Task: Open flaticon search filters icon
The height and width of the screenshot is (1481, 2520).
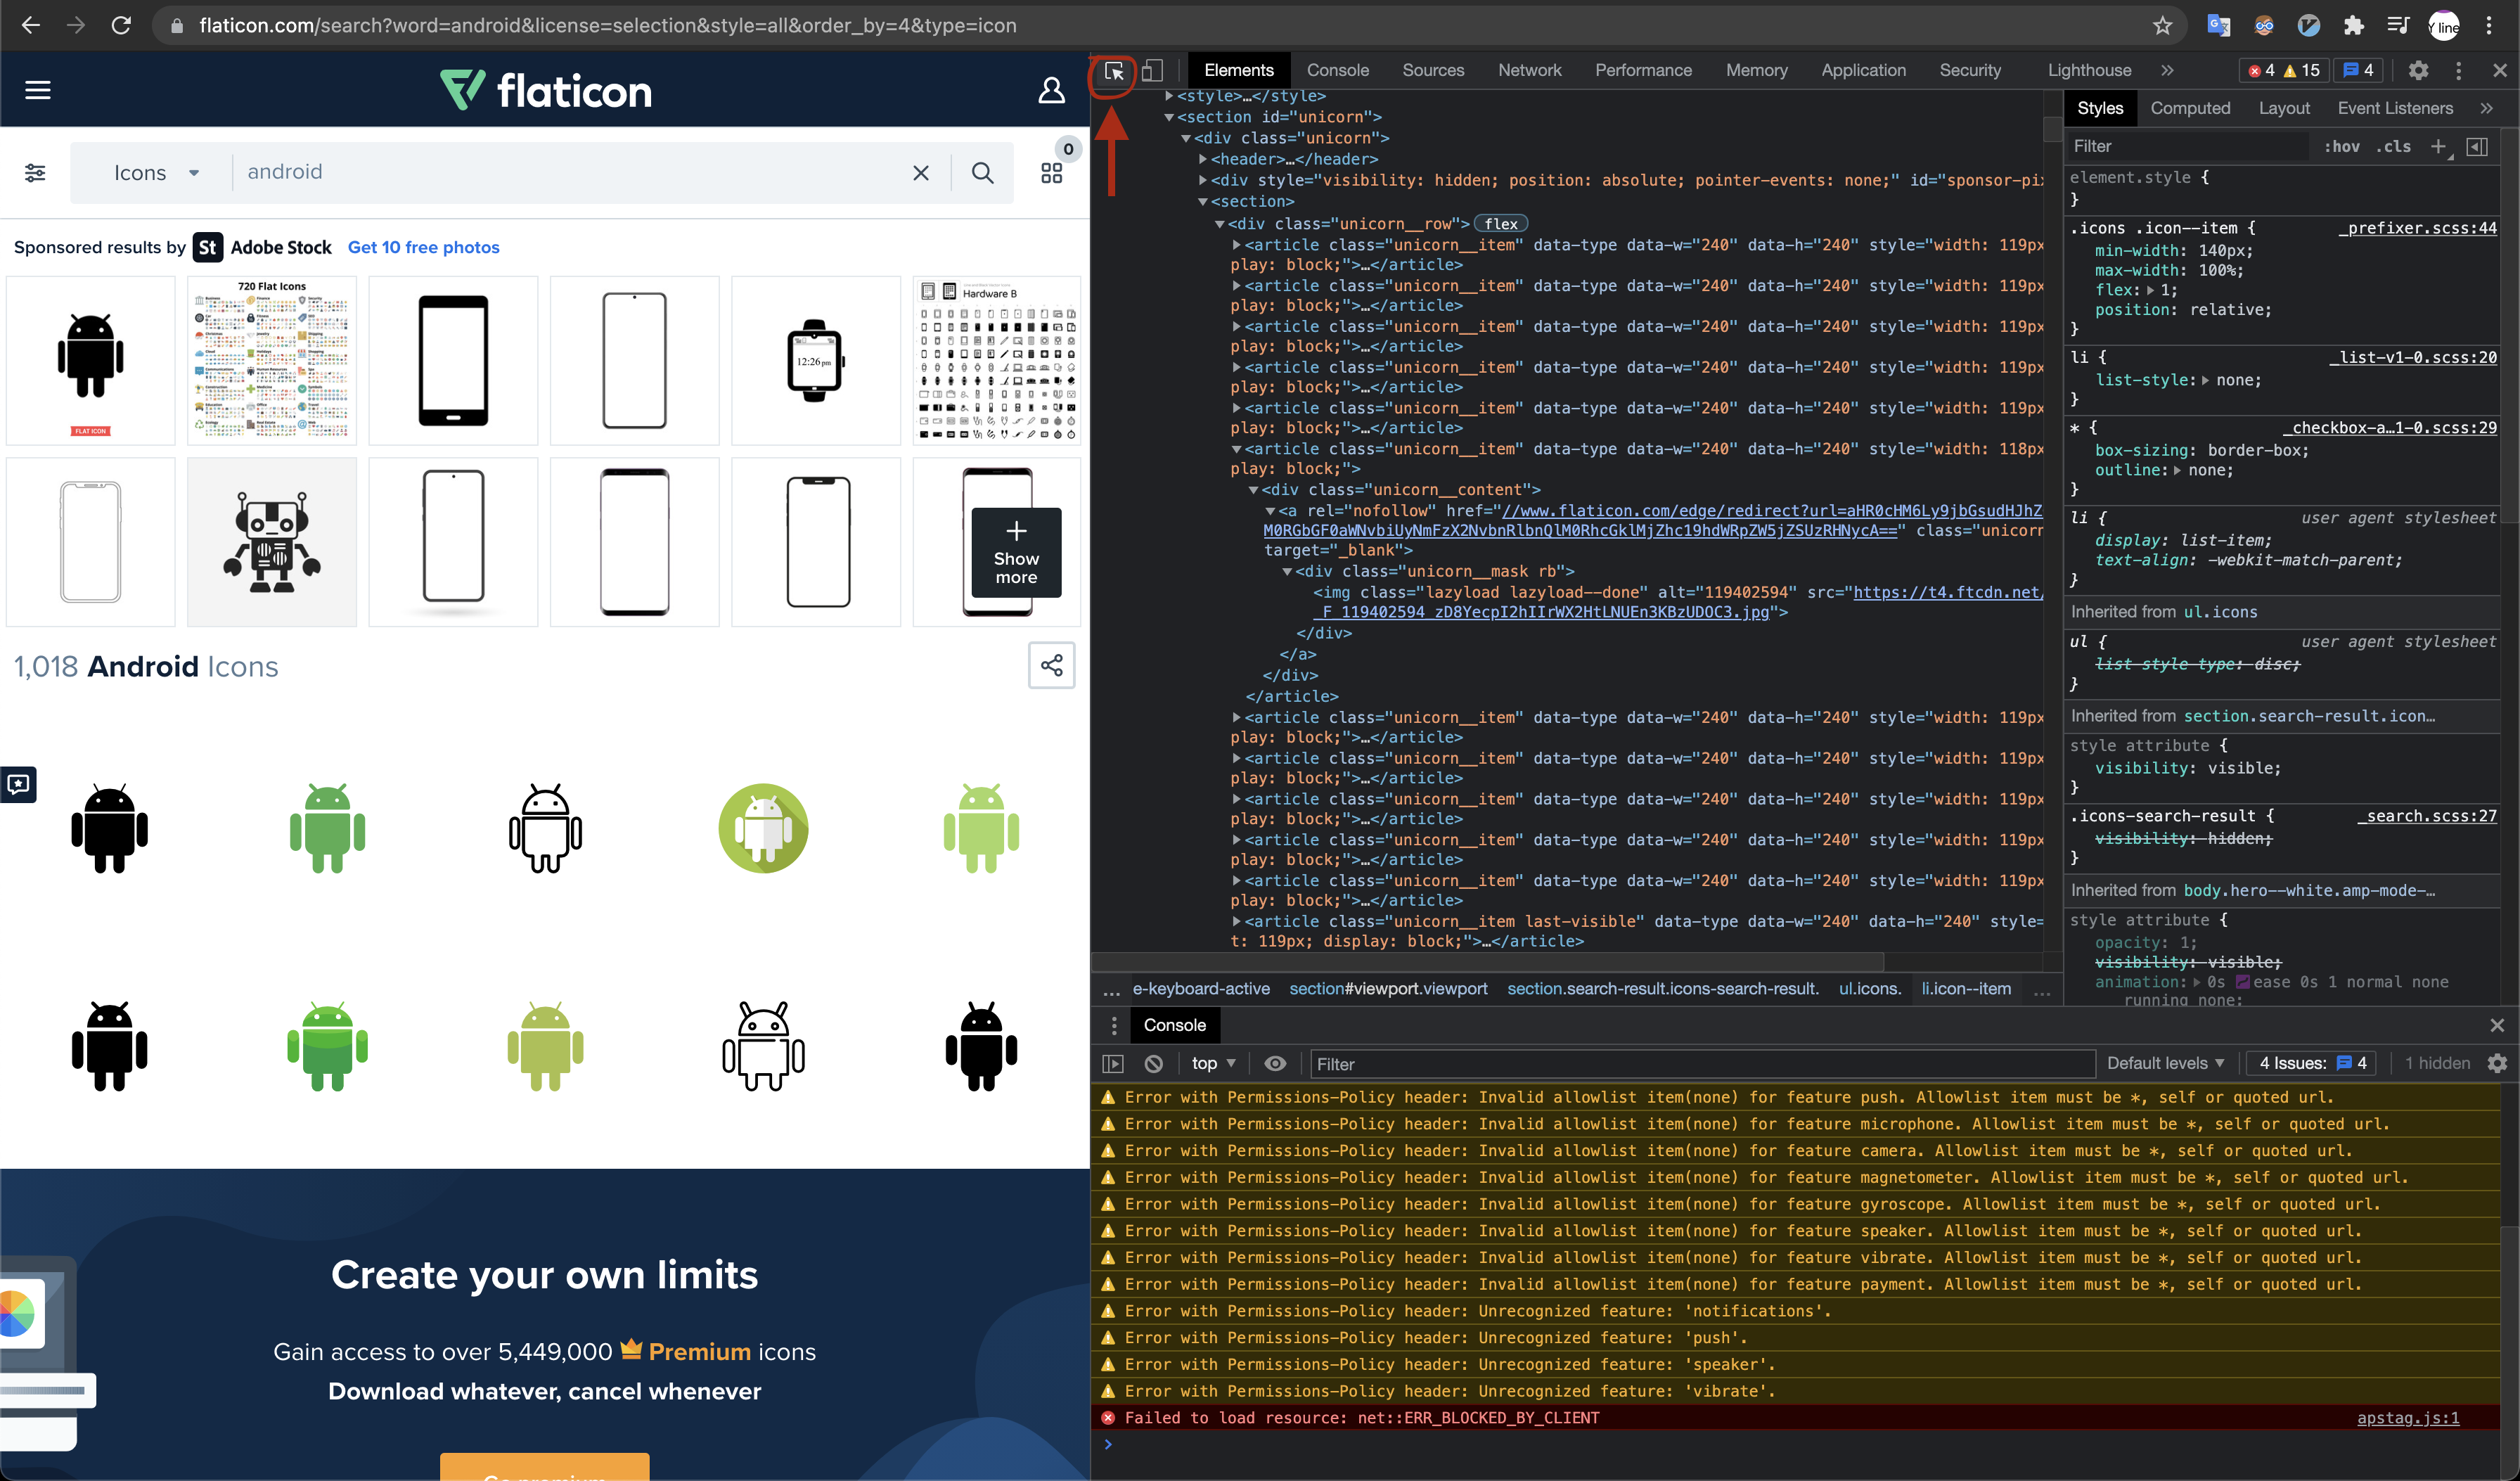Action: 35,173
